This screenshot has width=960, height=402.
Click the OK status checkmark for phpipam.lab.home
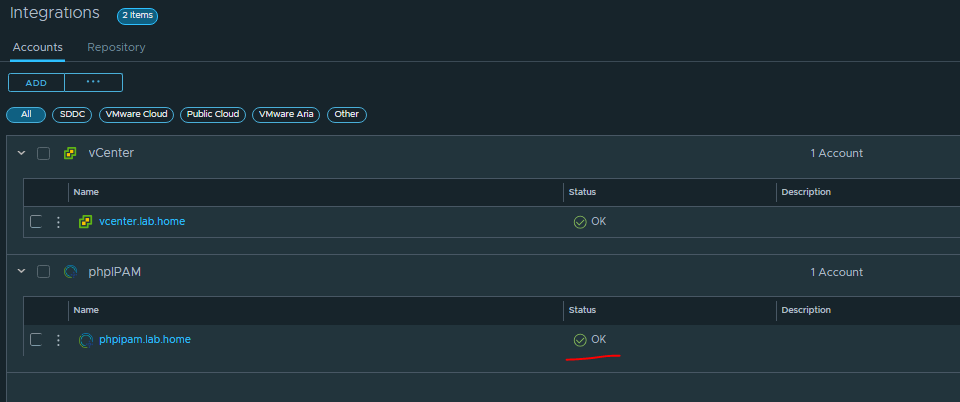tap(580, 340)
